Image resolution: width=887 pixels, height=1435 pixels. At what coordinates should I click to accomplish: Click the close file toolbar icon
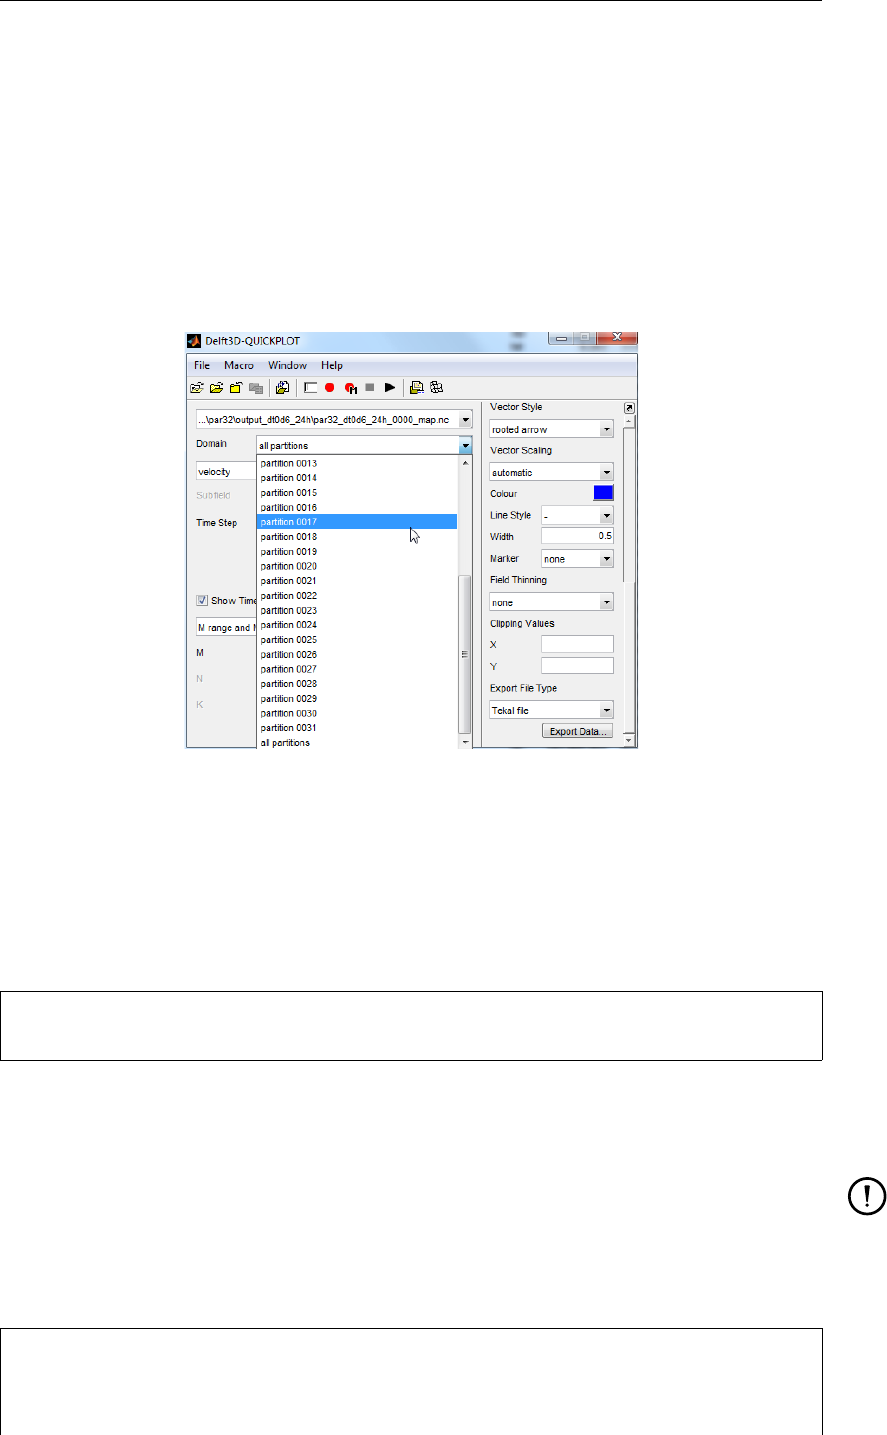[x=235, y=388]
